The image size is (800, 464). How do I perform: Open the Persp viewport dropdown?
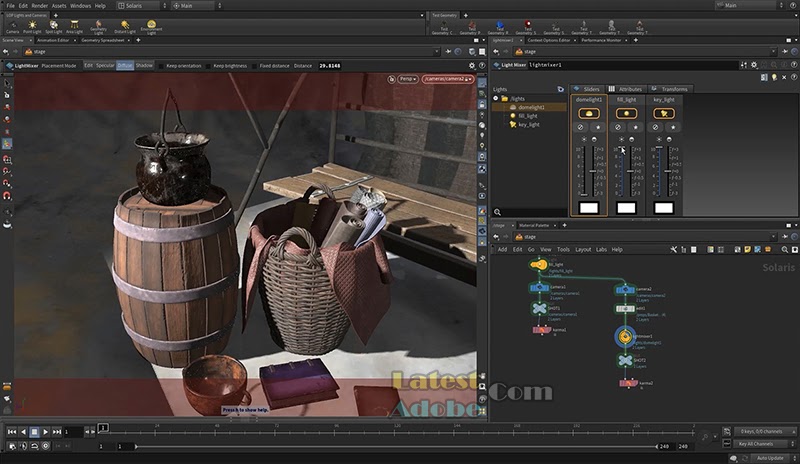407,78
